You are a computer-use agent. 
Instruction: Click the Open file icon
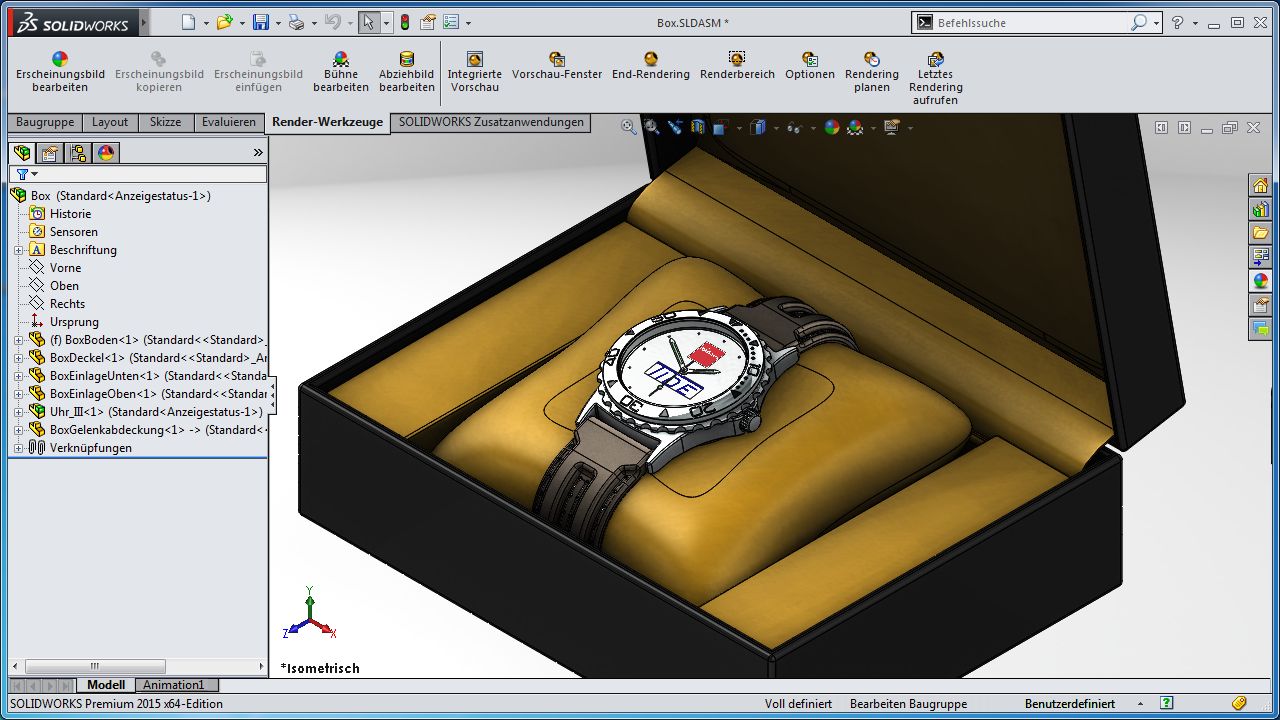224,22
